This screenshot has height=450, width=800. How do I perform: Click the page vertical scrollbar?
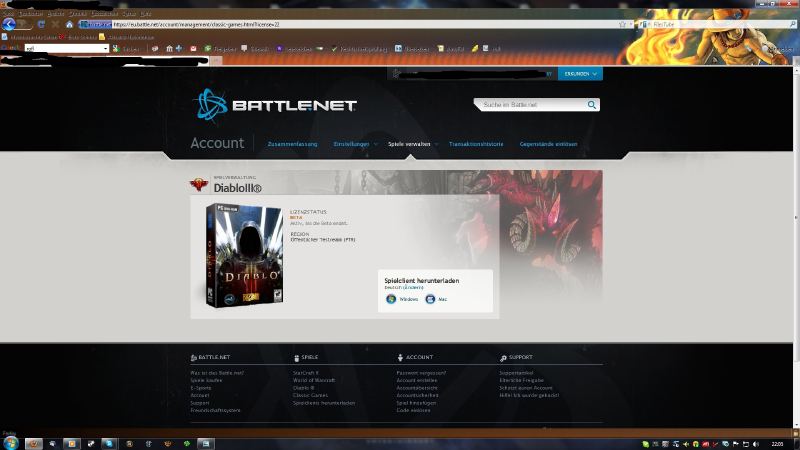(796, 247)
